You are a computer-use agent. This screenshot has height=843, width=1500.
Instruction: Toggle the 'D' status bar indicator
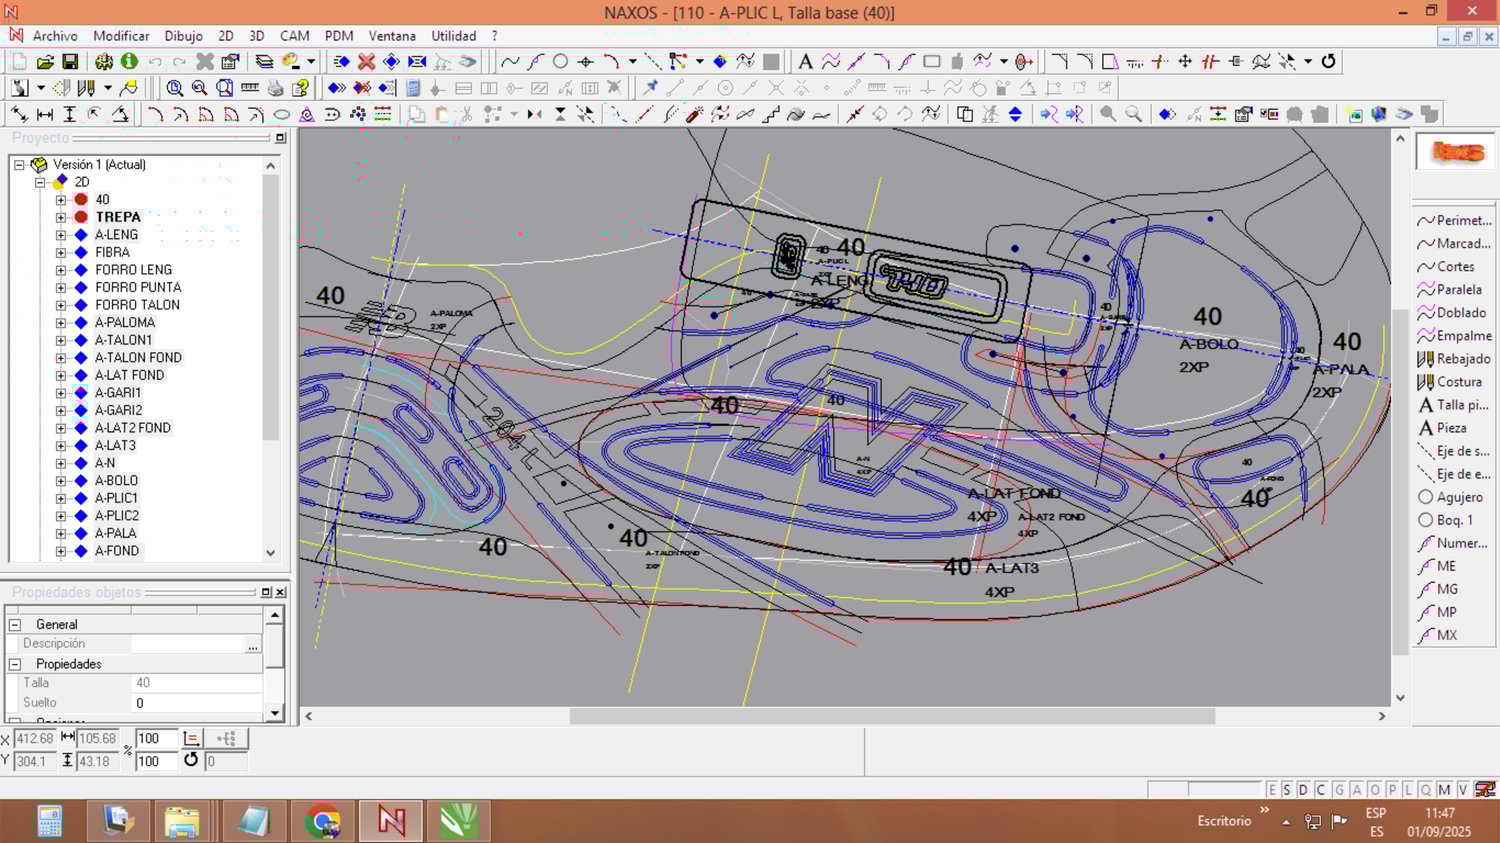(x=1303, y=790)
